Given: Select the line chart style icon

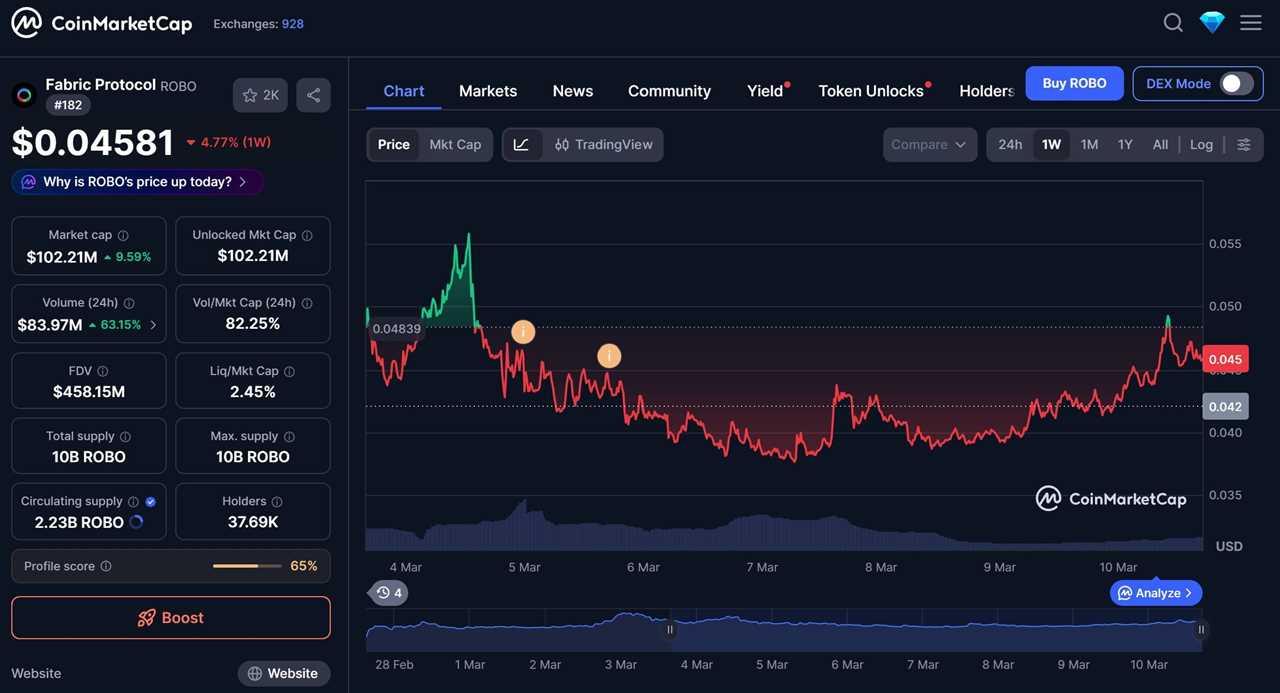Looking at the screenshot, I should 521,144.
